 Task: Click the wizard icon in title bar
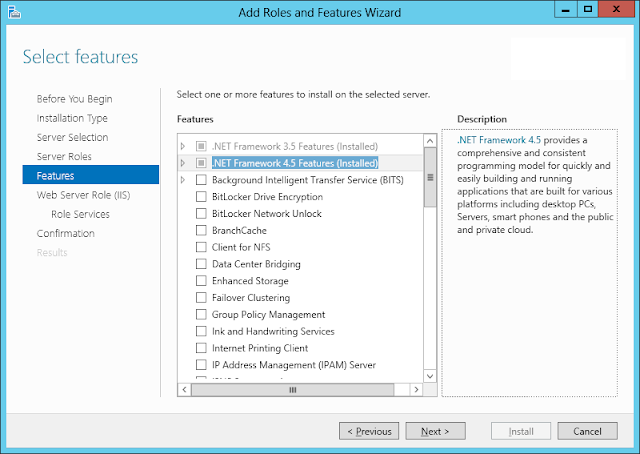pyautogui.click(x=14, y=12)
